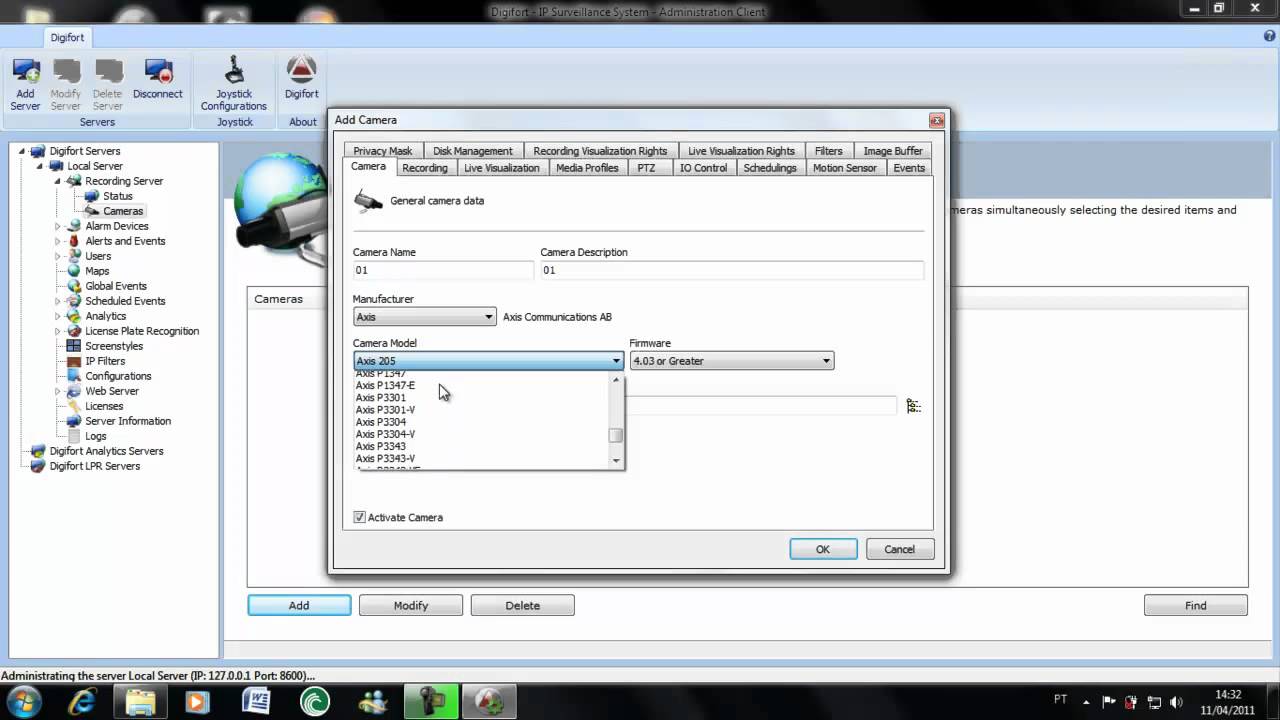1280x720 pixels.
Task: Select Axis P3343 in model list
Action: point(482,446)
